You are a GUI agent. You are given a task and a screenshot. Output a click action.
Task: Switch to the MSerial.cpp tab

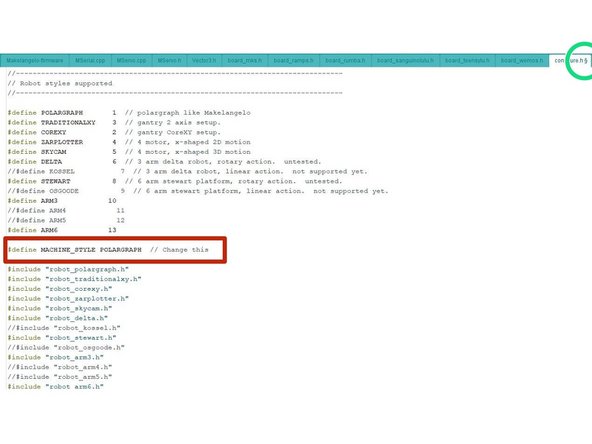click(90, 60)
